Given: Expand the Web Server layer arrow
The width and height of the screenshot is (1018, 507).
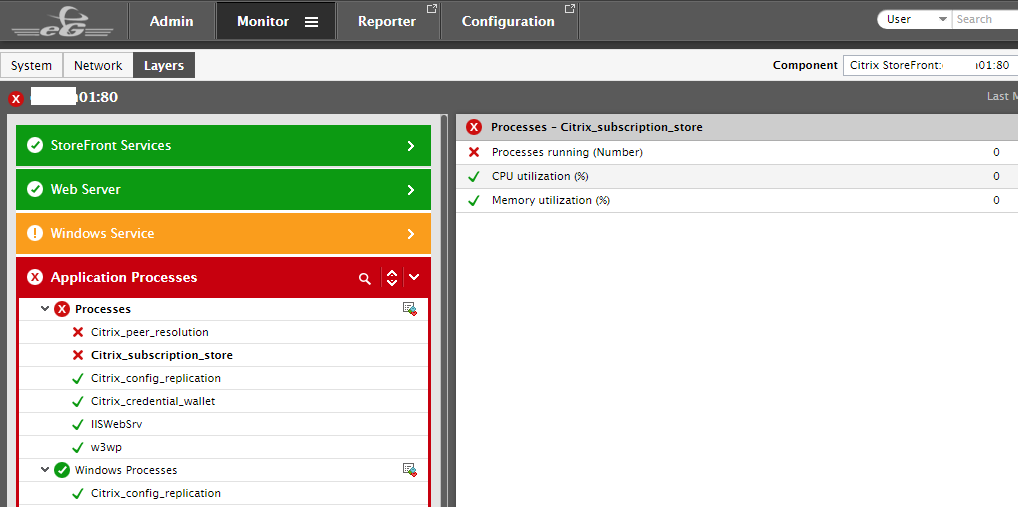Looking at the screenshot, I should click(410, 190).
